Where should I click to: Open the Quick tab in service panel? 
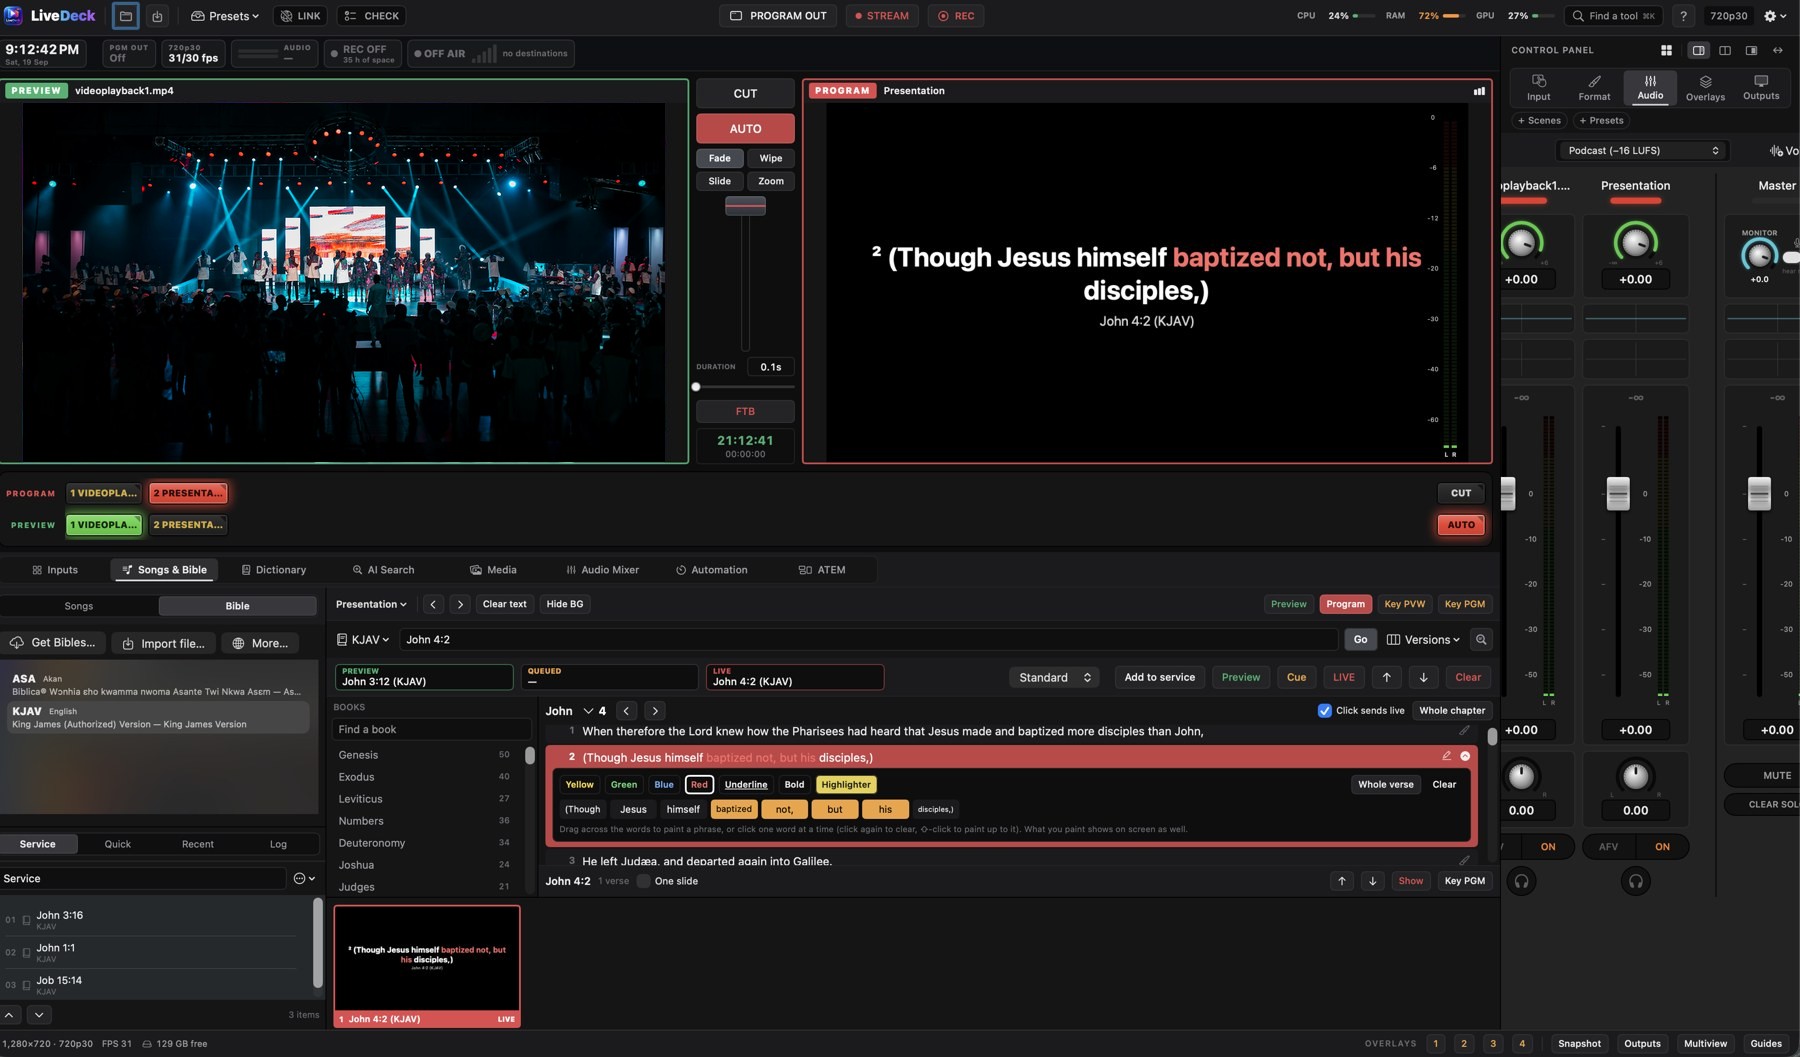pyautogui.click(x=118, y=844)
